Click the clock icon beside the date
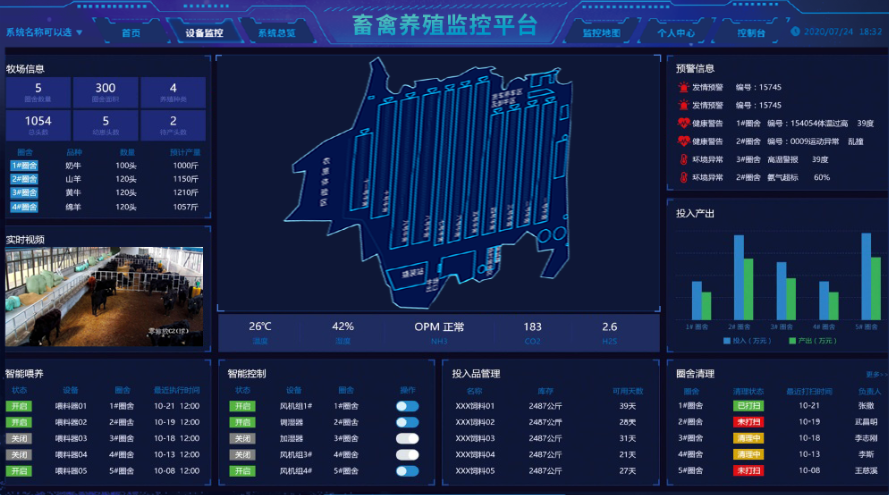 tap(795, 31)
